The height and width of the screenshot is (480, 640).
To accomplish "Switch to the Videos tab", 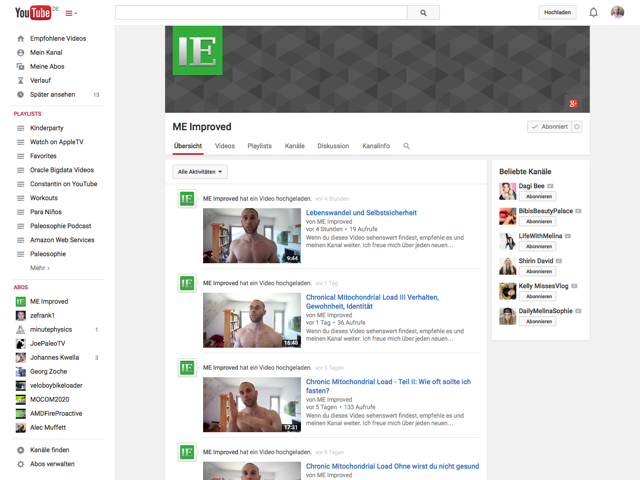I will point(225,146).
